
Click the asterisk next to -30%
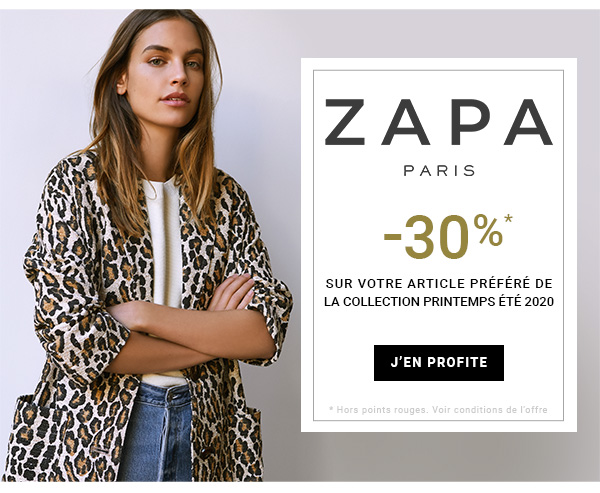coord(508,219)
